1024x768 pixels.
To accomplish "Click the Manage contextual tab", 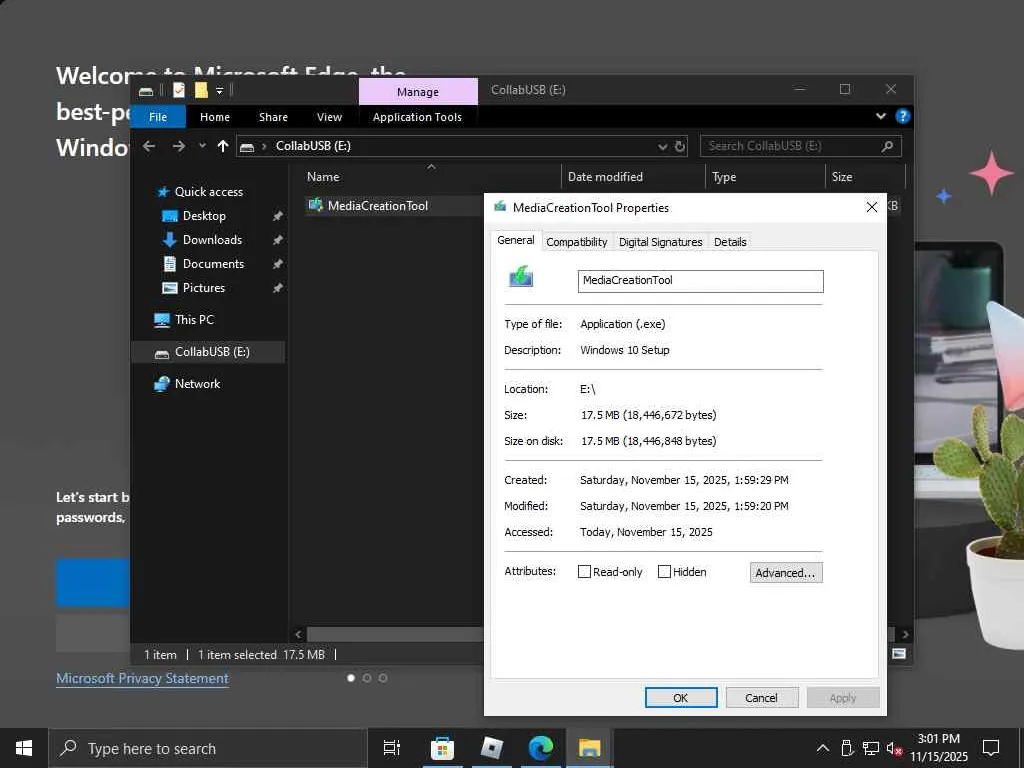I will pyautogui.click(x=418, y=91).
